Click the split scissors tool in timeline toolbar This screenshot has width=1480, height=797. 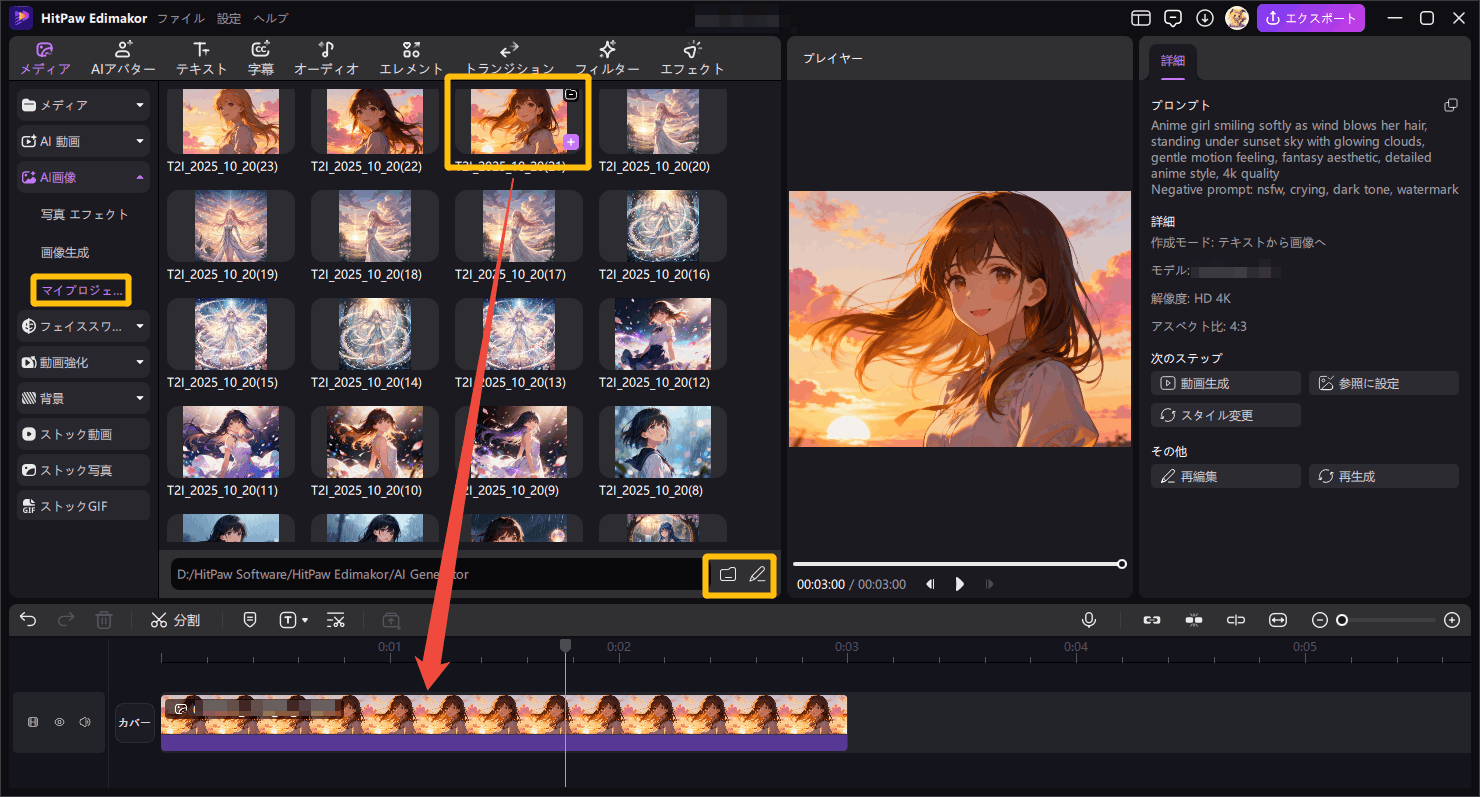175,620
